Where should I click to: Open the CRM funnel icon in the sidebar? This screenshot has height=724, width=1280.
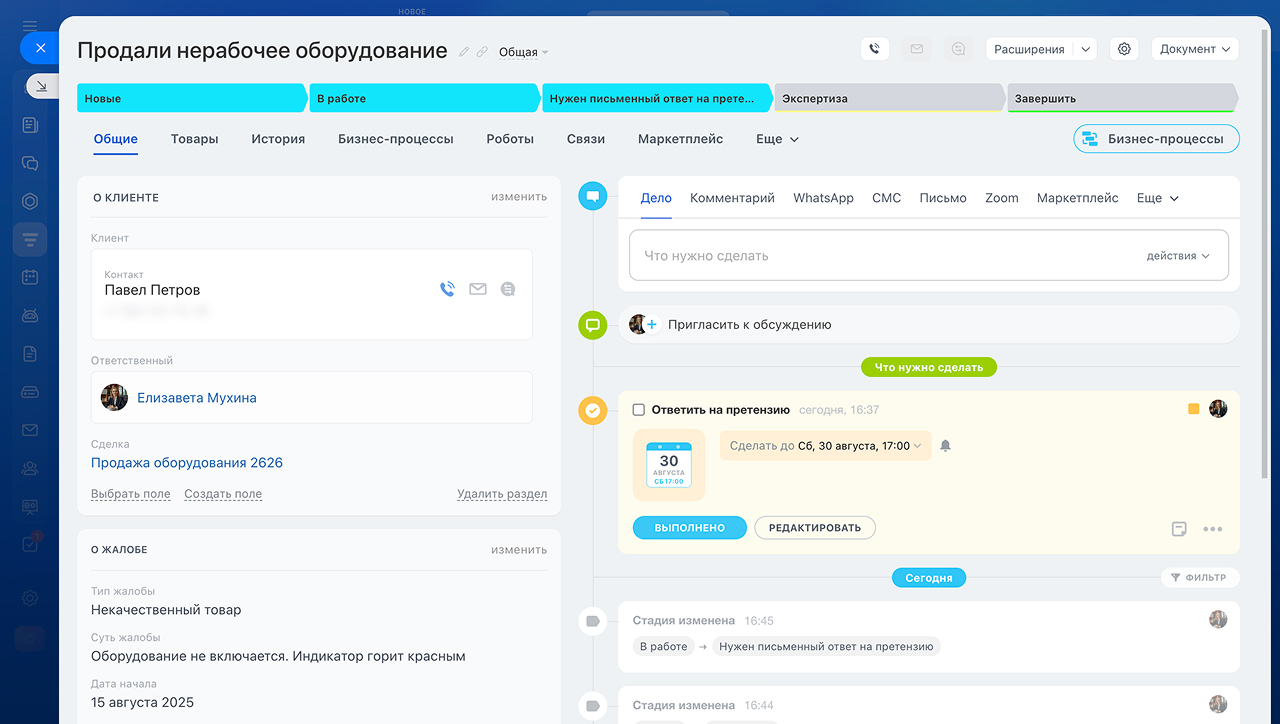point(30,239)
